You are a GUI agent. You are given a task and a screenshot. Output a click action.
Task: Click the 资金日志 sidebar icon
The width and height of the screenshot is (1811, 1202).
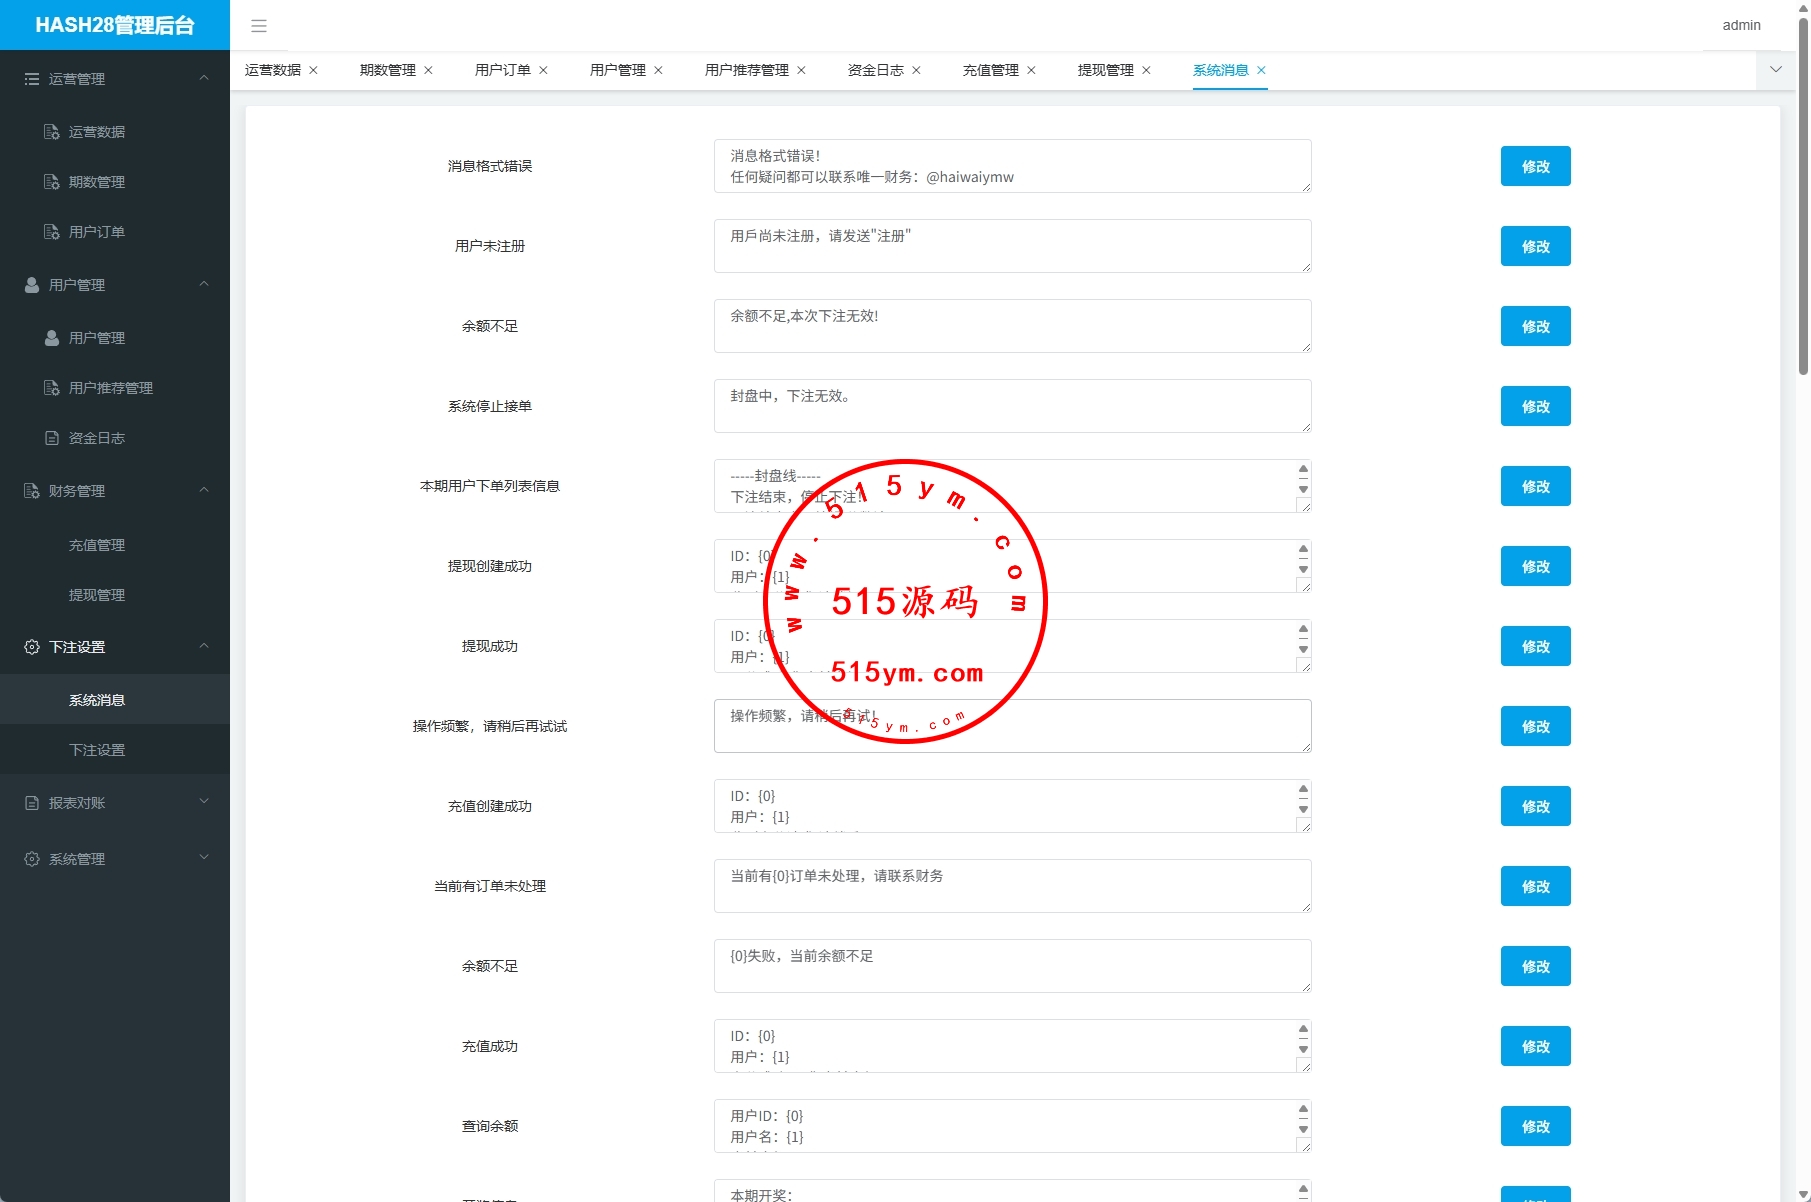(52, 438)
